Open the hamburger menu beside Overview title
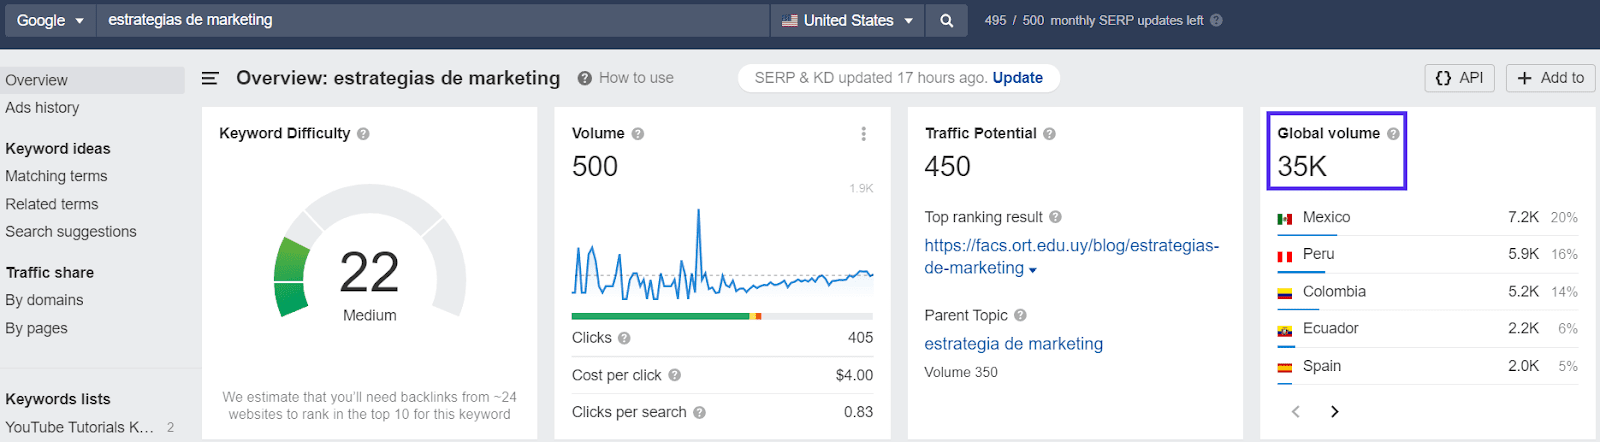The image size is (1600, 442). (210, 78)
